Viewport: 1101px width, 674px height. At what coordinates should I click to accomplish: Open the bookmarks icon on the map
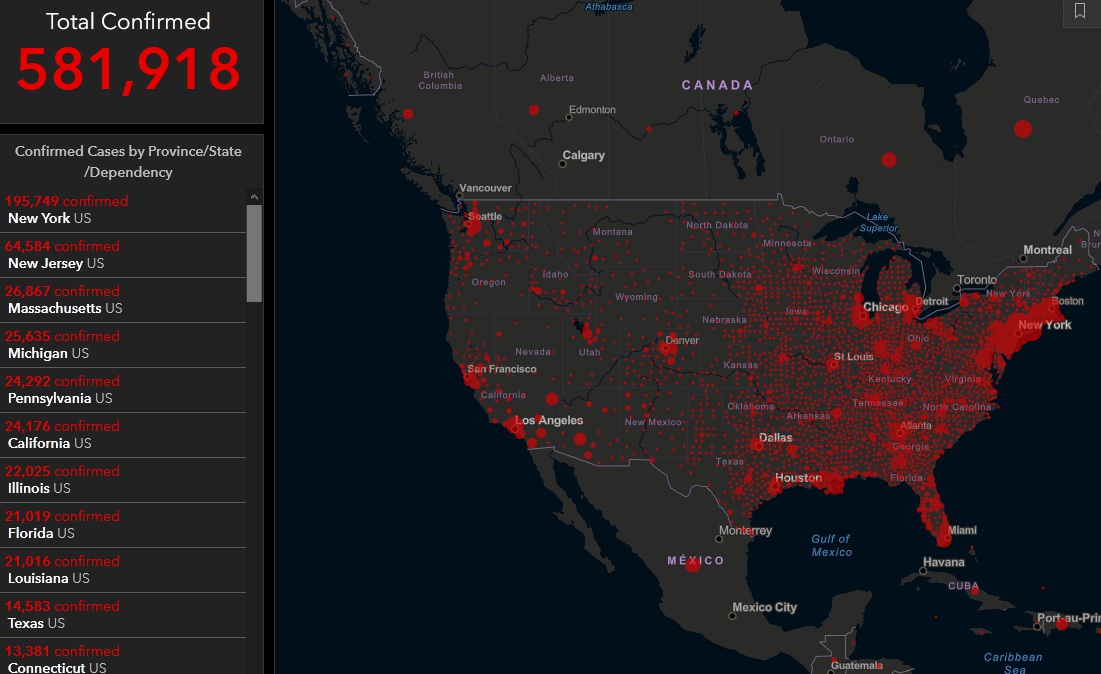coord(1079,11)
